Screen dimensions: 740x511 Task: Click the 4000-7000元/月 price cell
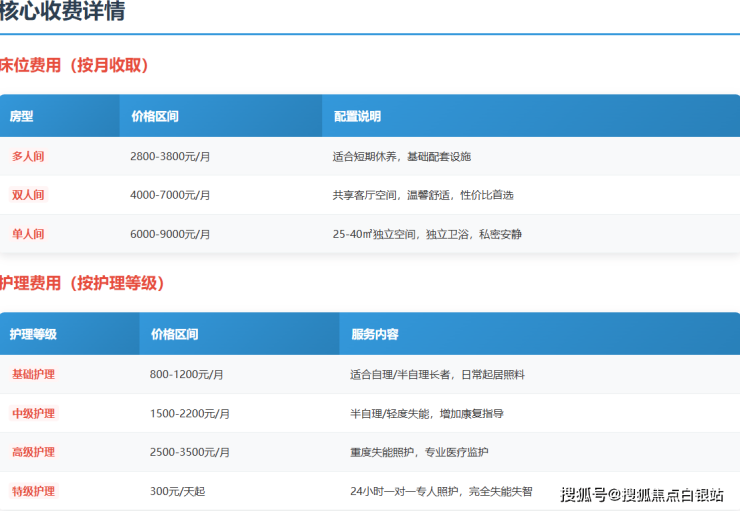(170, 195)
